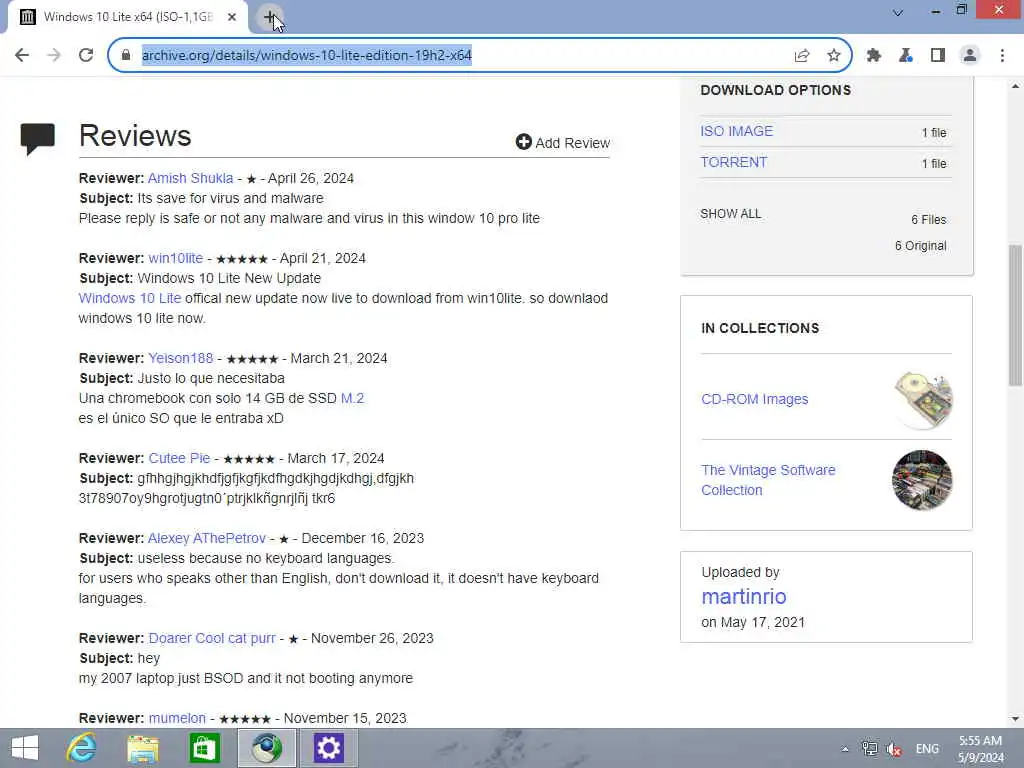Viewport: 1024px width, 768px height.
Task: Switch the ENG input language
Action: click(927, 749)
